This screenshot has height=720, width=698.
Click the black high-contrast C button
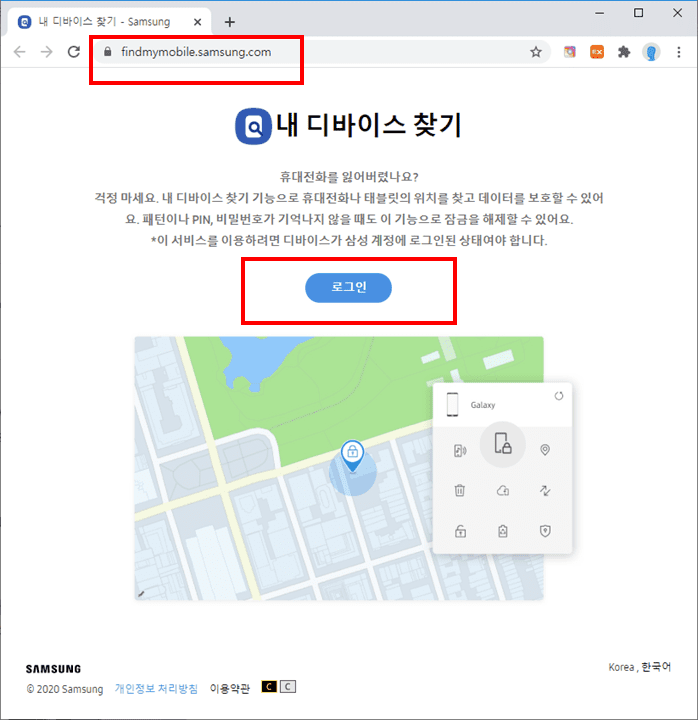(269, 686)
